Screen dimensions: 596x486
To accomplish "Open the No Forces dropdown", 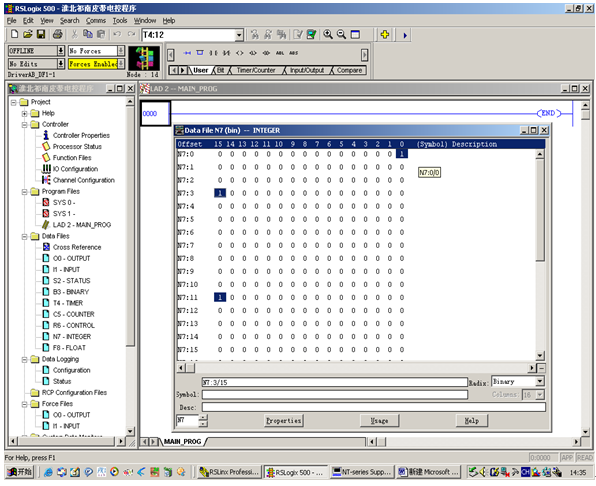I will (121, 51).
